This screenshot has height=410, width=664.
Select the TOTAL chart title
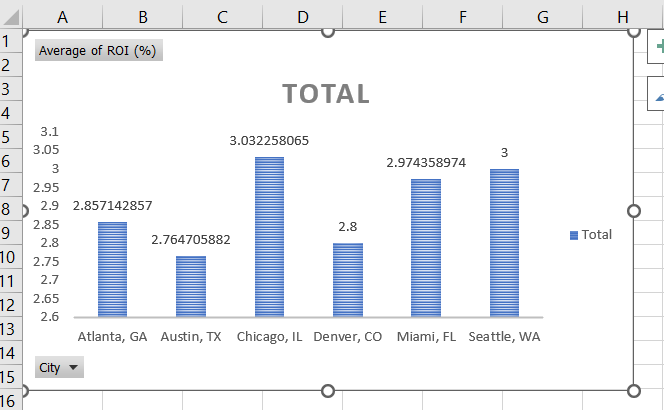(326, 94)
